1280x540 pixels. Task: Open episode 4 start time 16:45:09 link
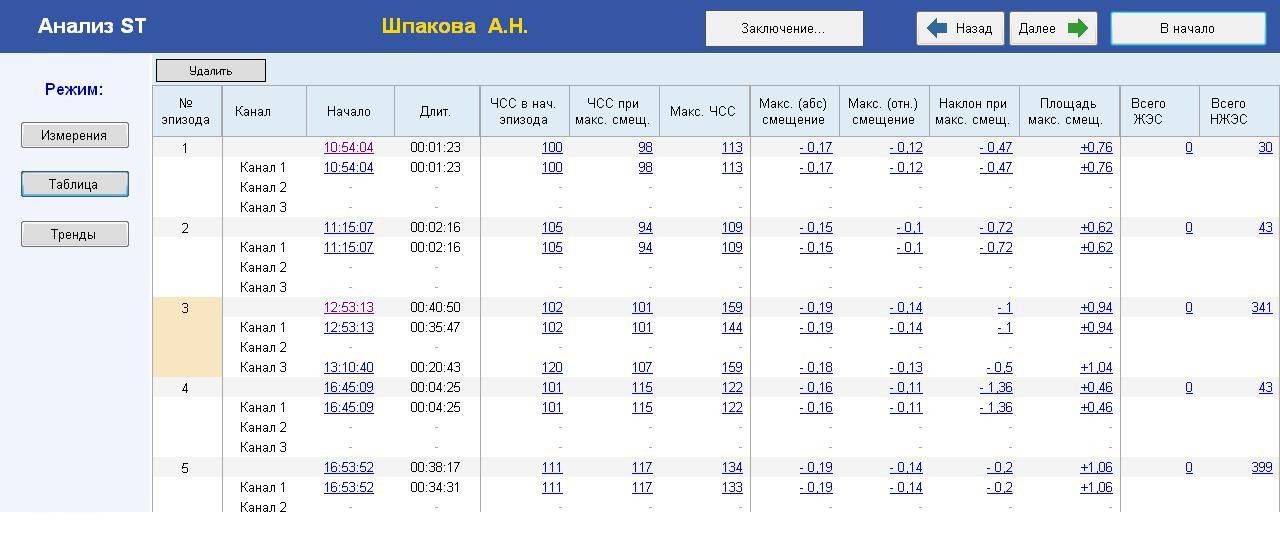348,388
